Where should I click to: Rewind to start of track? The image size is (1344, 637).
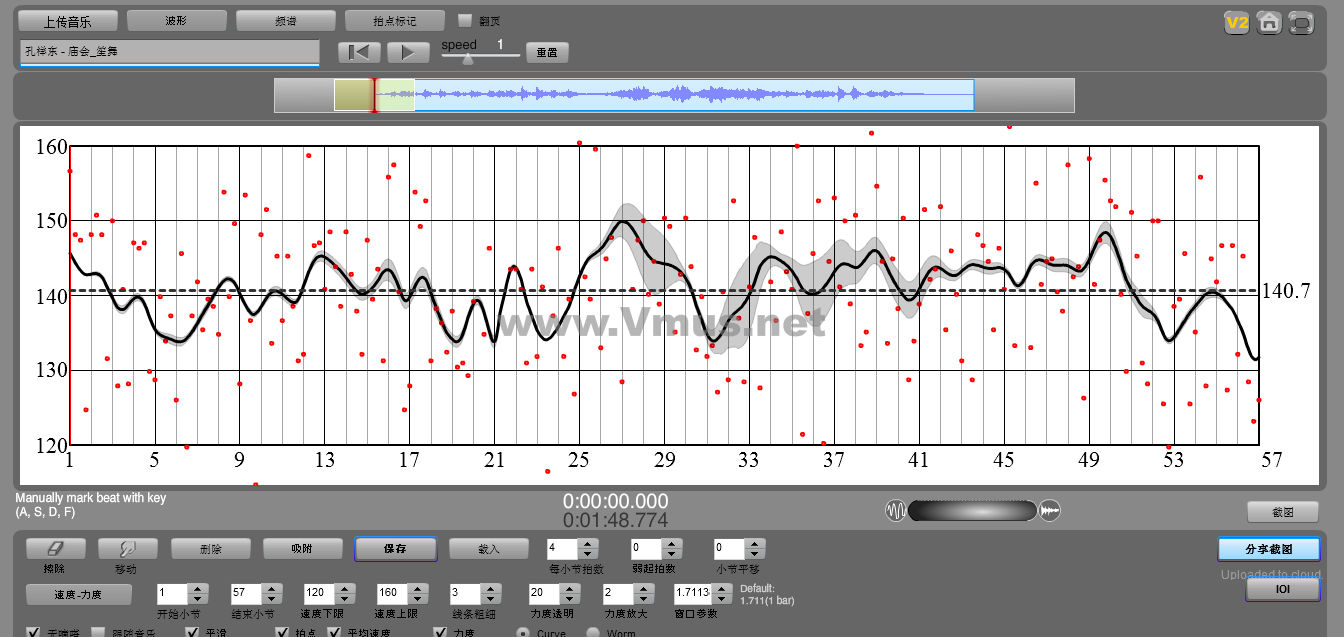coord(359,52)
